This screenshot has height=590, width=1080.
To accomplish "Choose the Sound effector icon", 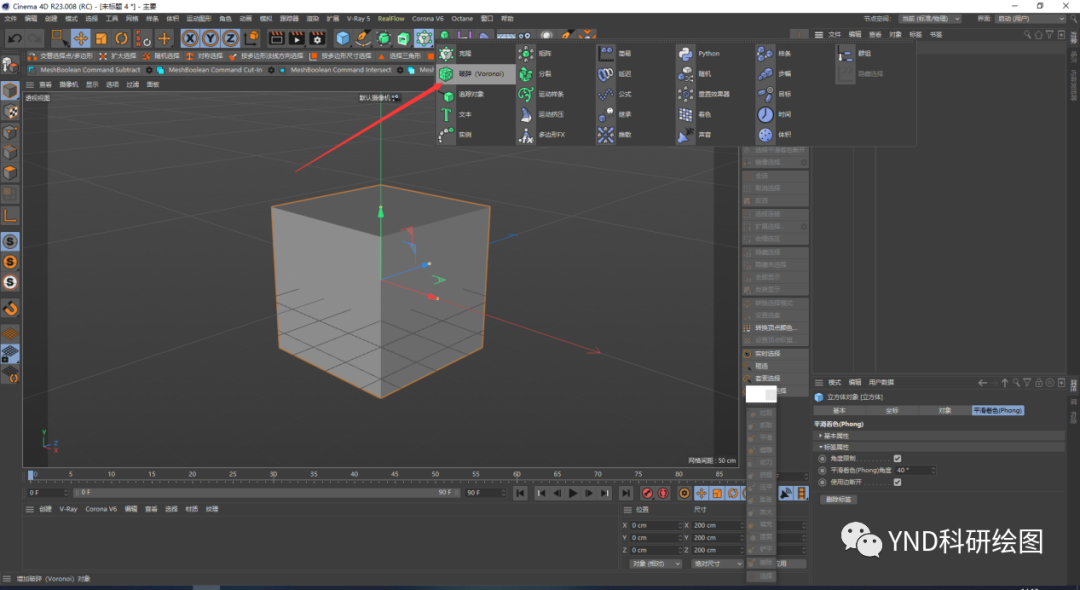I will click(x=685, y=135).
